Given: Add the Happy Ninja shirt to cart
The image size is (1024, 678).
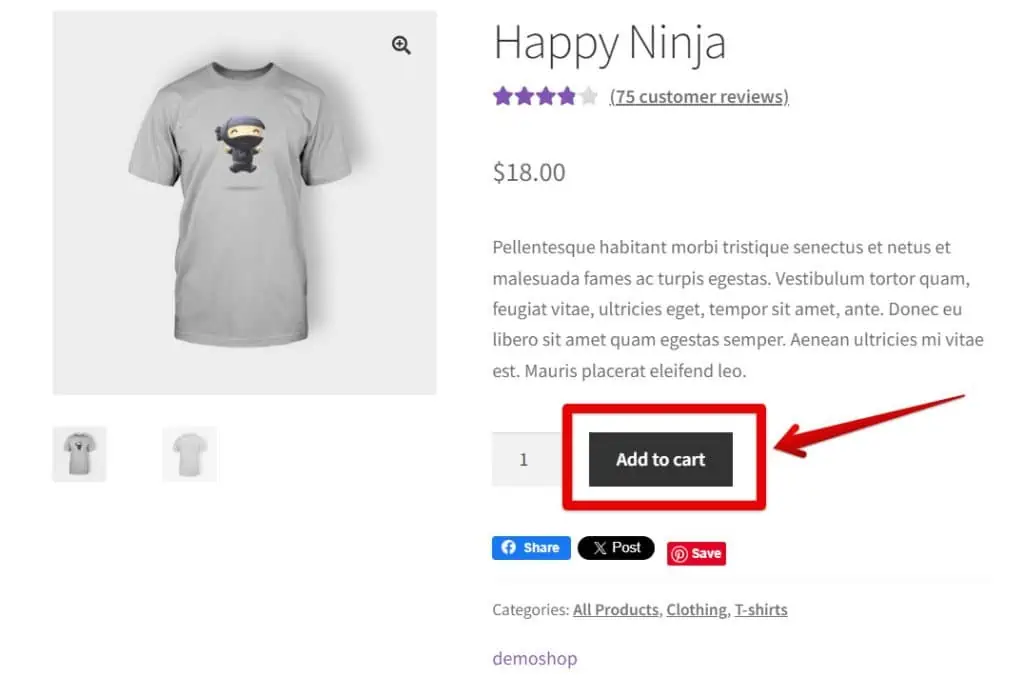Looking at the screenshot, I should click(x=660, y=459).
